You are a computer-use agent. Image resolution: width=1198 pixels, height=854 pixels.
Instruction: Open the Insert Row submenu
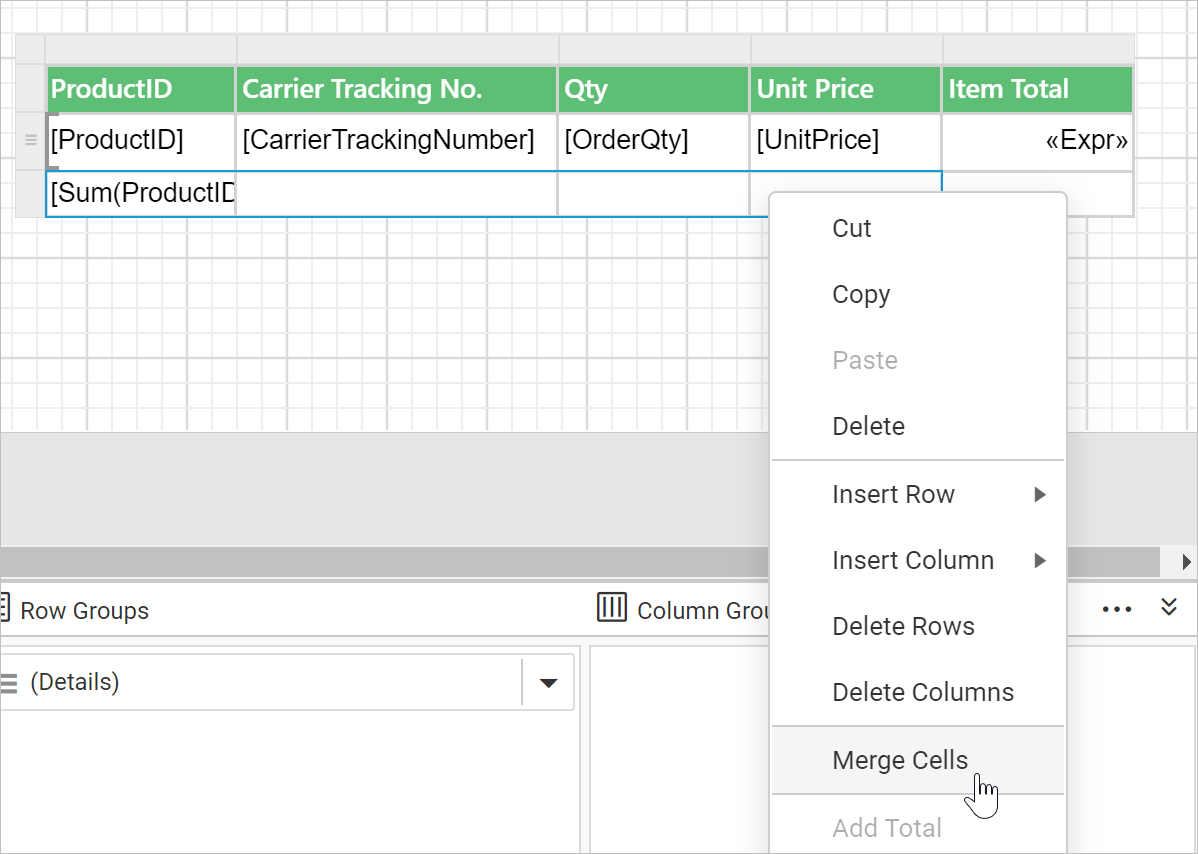(x=918, y=494)
